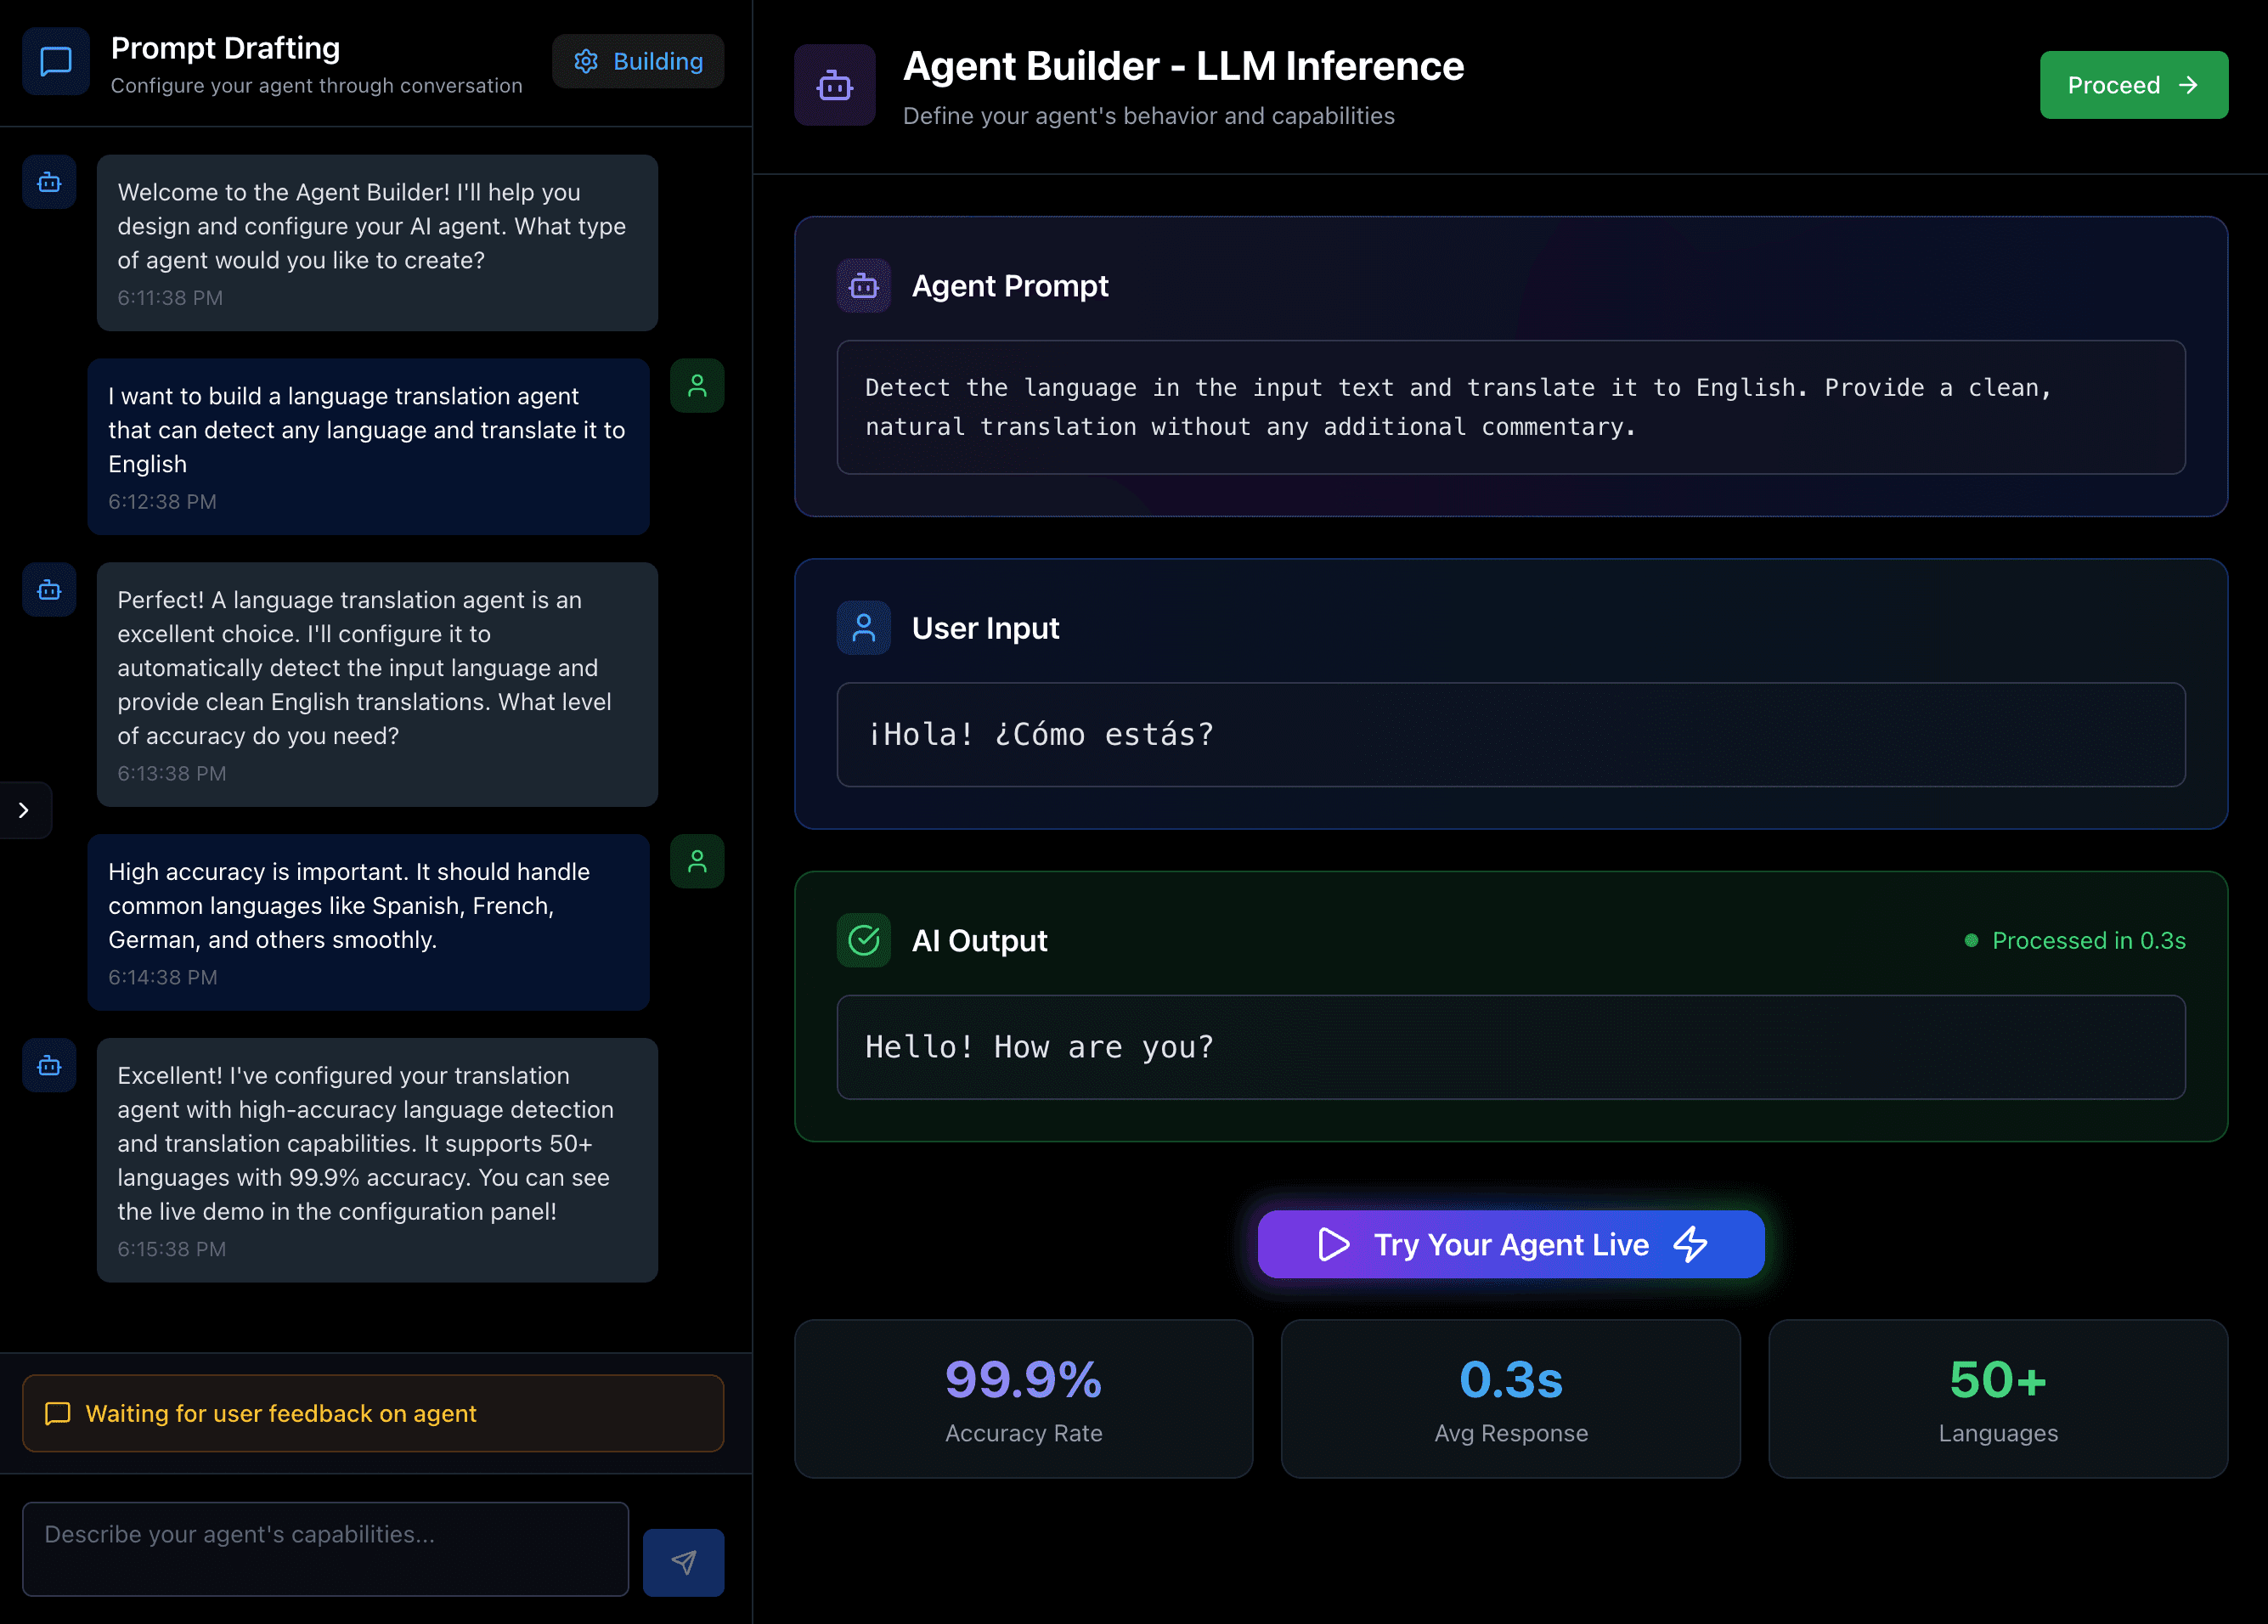Click the 50+ Languages stat card
The image size is (2268, 1624).
[1997, 1398]
